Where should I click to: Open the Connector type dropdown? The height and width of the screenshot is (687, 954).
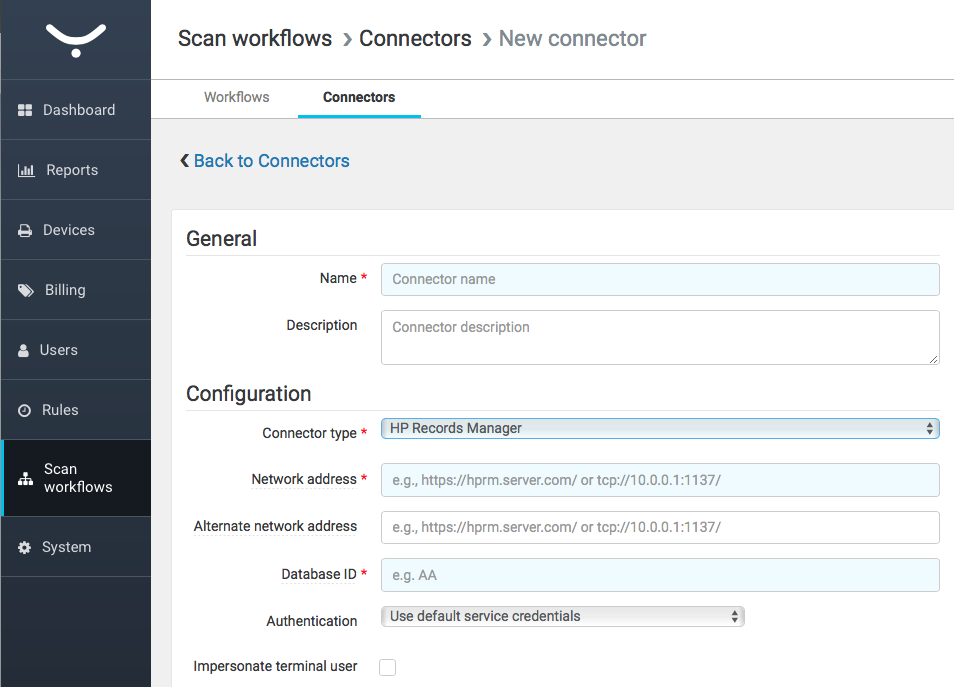click(x=660, y=429)
